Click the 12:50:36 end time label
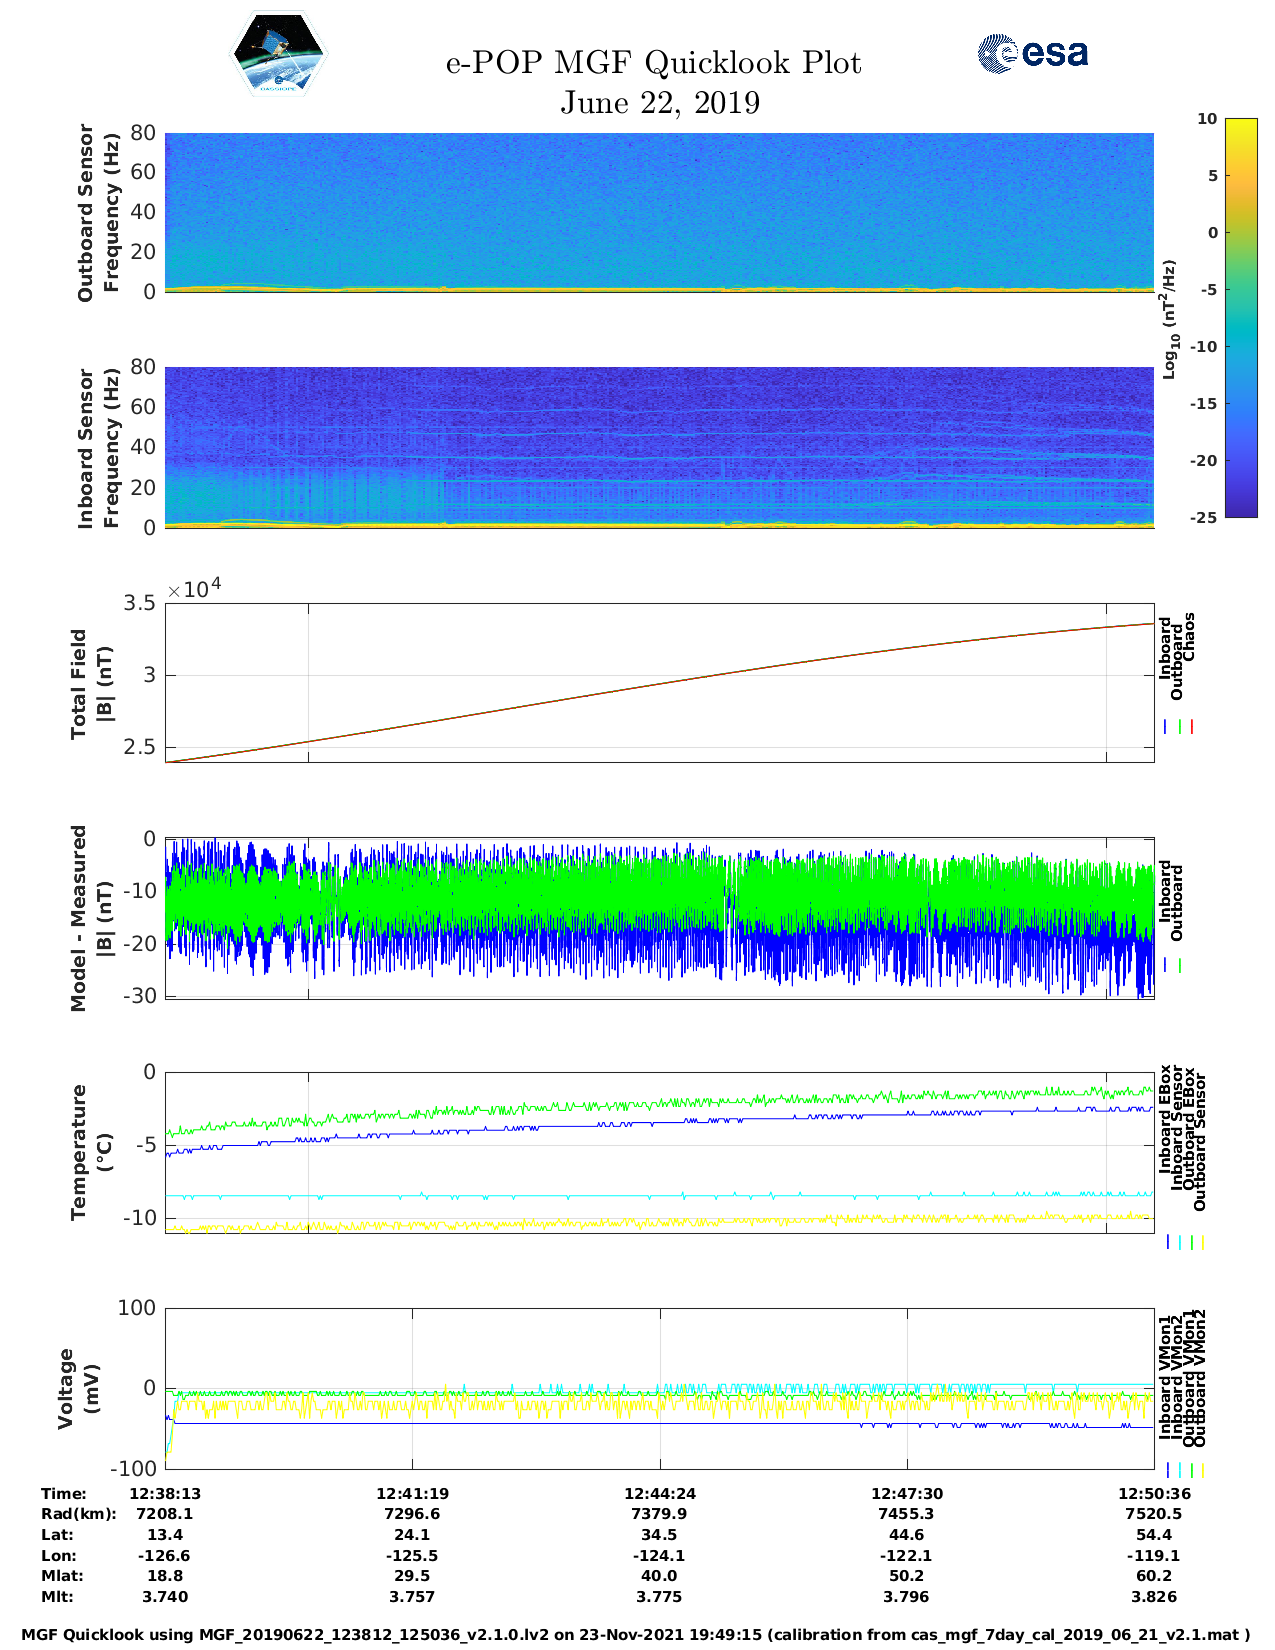1275x1650 pixels. click(x=1153, y=1494)
